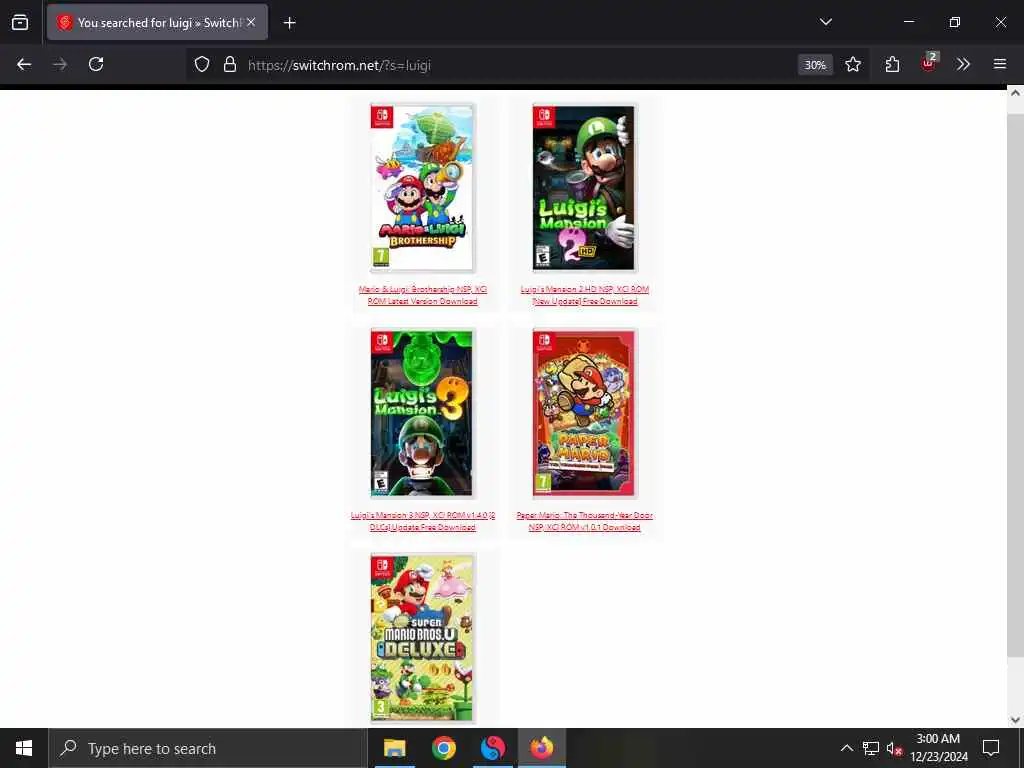Click the scrollbar down arrow
This screenshot has height=768, width=1024.
pos(1016,720)
